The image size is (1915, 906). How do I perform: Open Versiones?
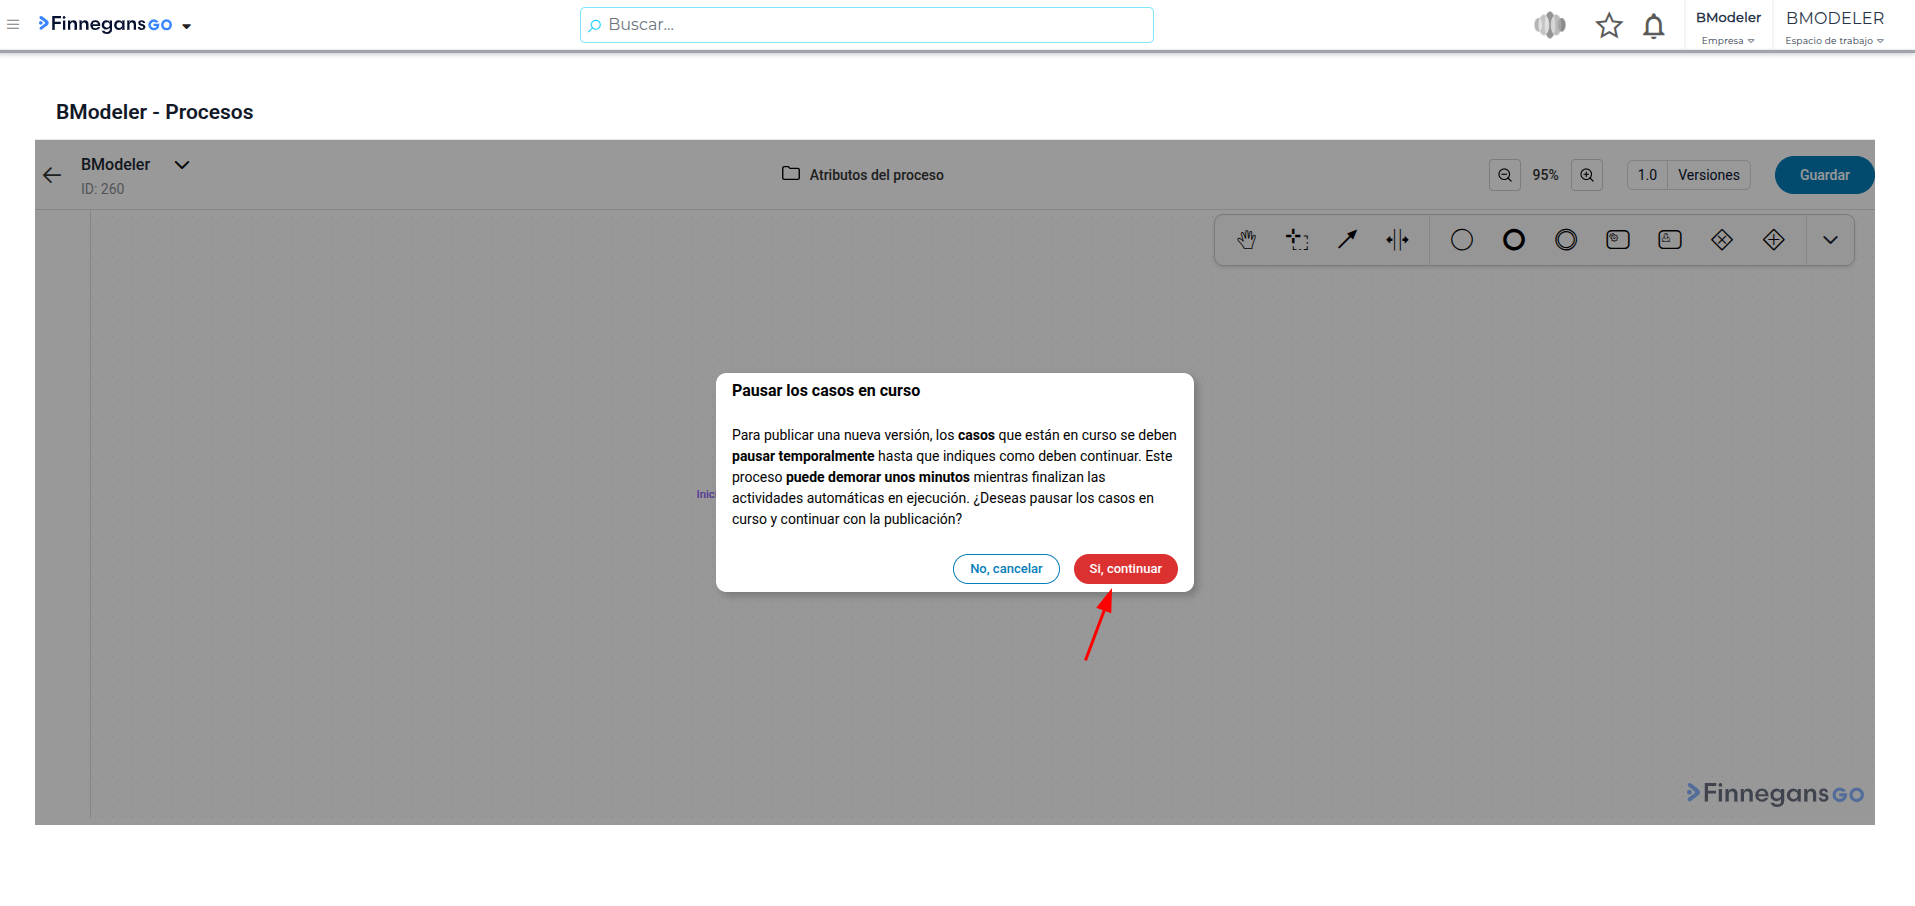[1709, 175]
